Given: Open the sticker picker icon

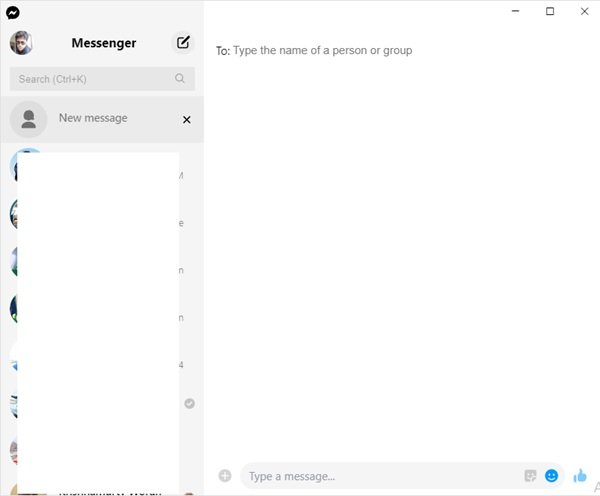Looking at the screenshot, I should pyautogui.click(x=530, y=476).
